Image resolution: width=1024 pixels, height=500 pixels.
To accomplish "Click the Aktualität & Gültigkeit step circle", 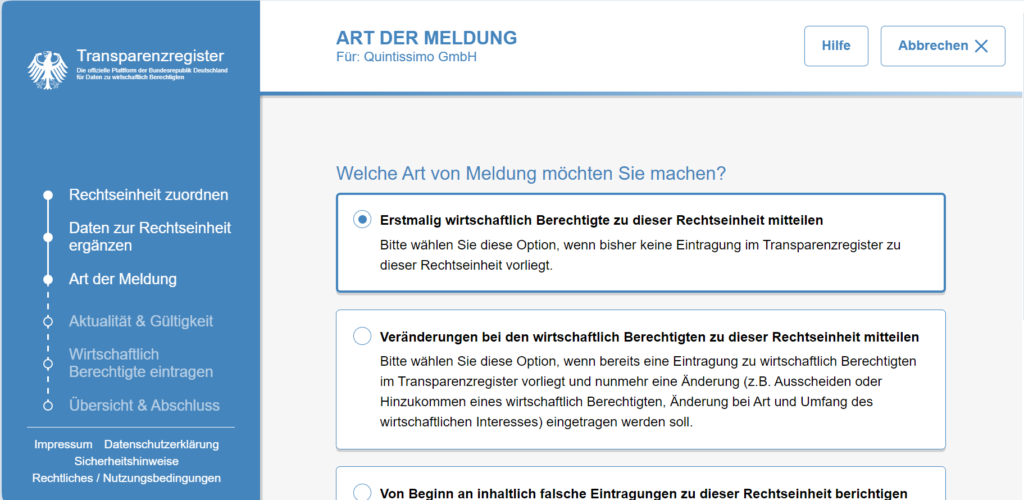I will coord(47,322).
